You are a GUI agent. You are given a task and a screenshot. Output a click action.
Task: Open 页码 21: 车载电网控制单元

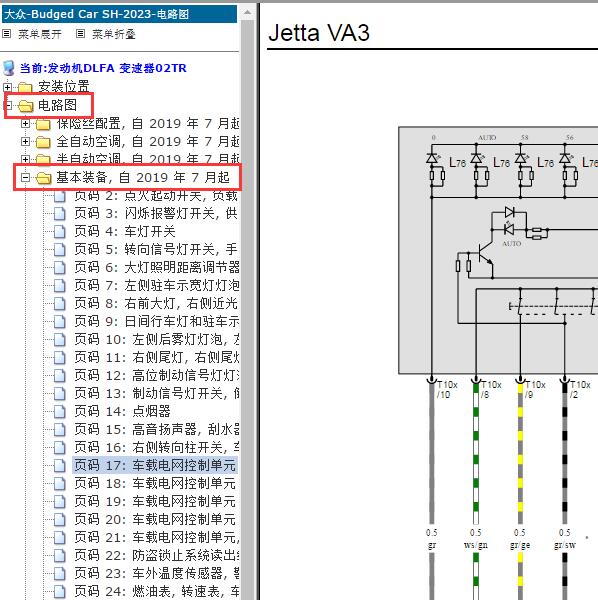(x=157, y=537)
